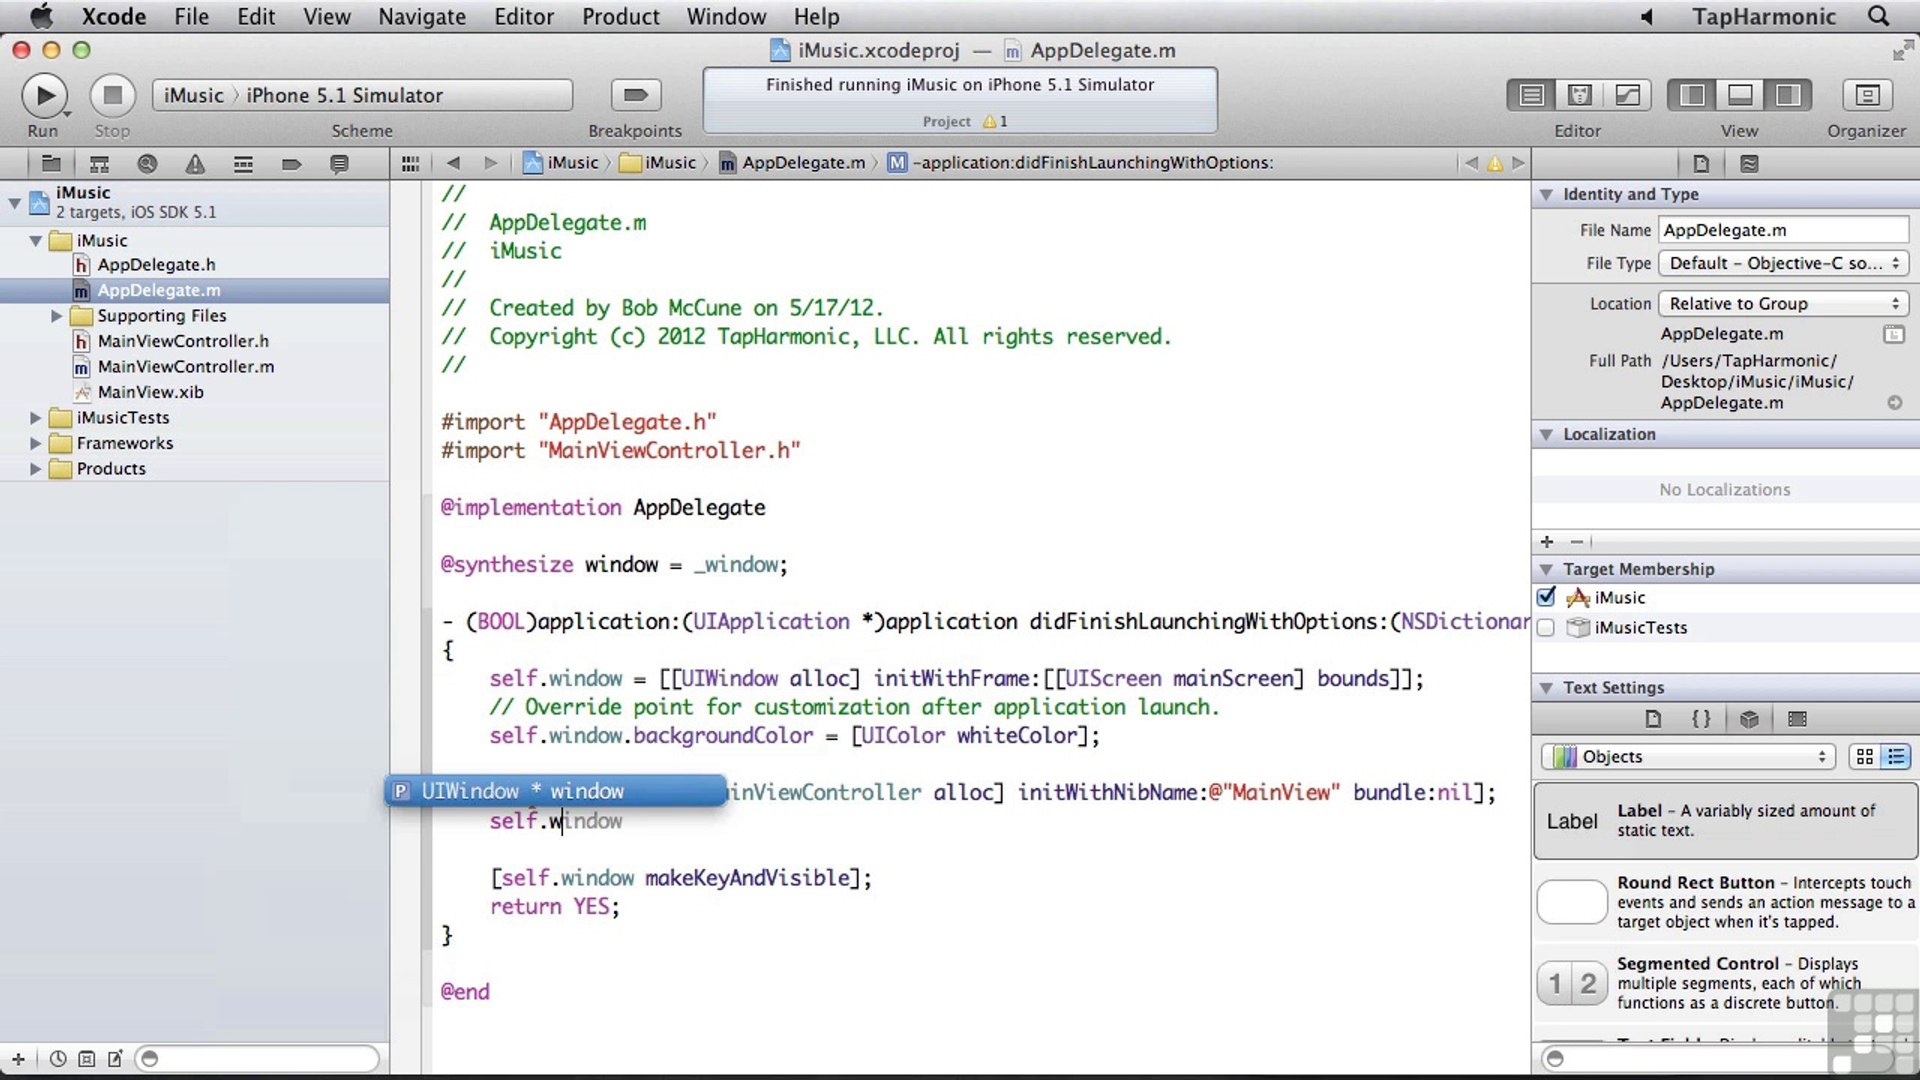
Task: Go forward in editor history
Action: click(x=490, y=163)
